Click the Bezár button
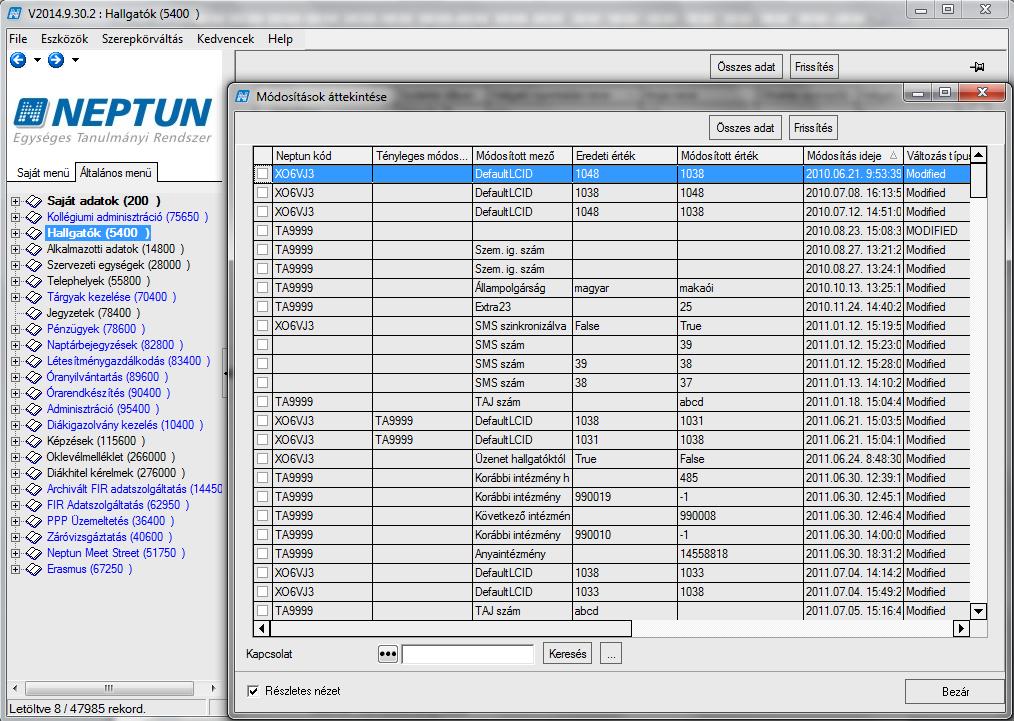The width and height of the screenshot is (1014, 721). click(955, 692)
